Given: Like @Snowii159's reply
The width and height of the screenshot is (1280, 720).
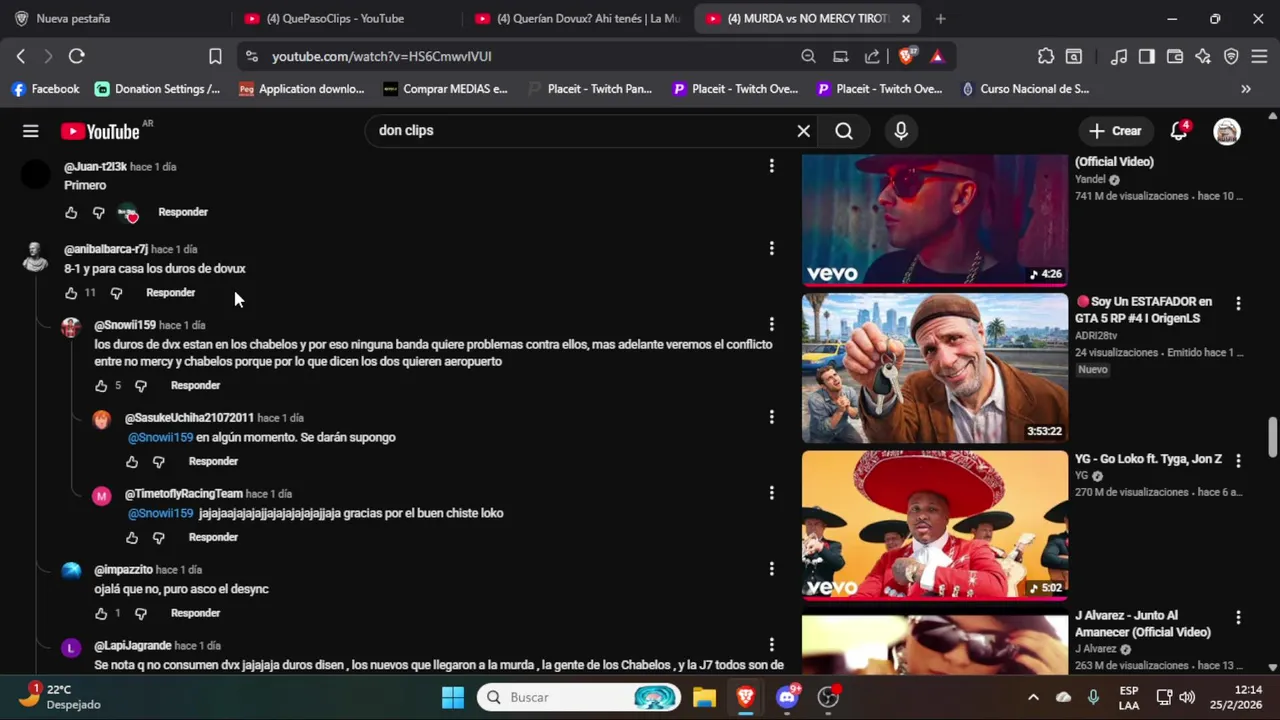Looking at the screenshot, I should (101, 386).
